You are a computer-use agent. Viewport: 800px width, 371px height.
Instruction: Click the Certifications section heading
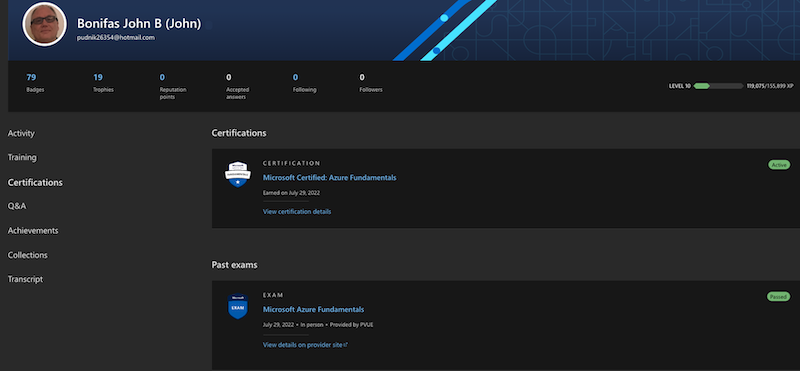[239, 133]
